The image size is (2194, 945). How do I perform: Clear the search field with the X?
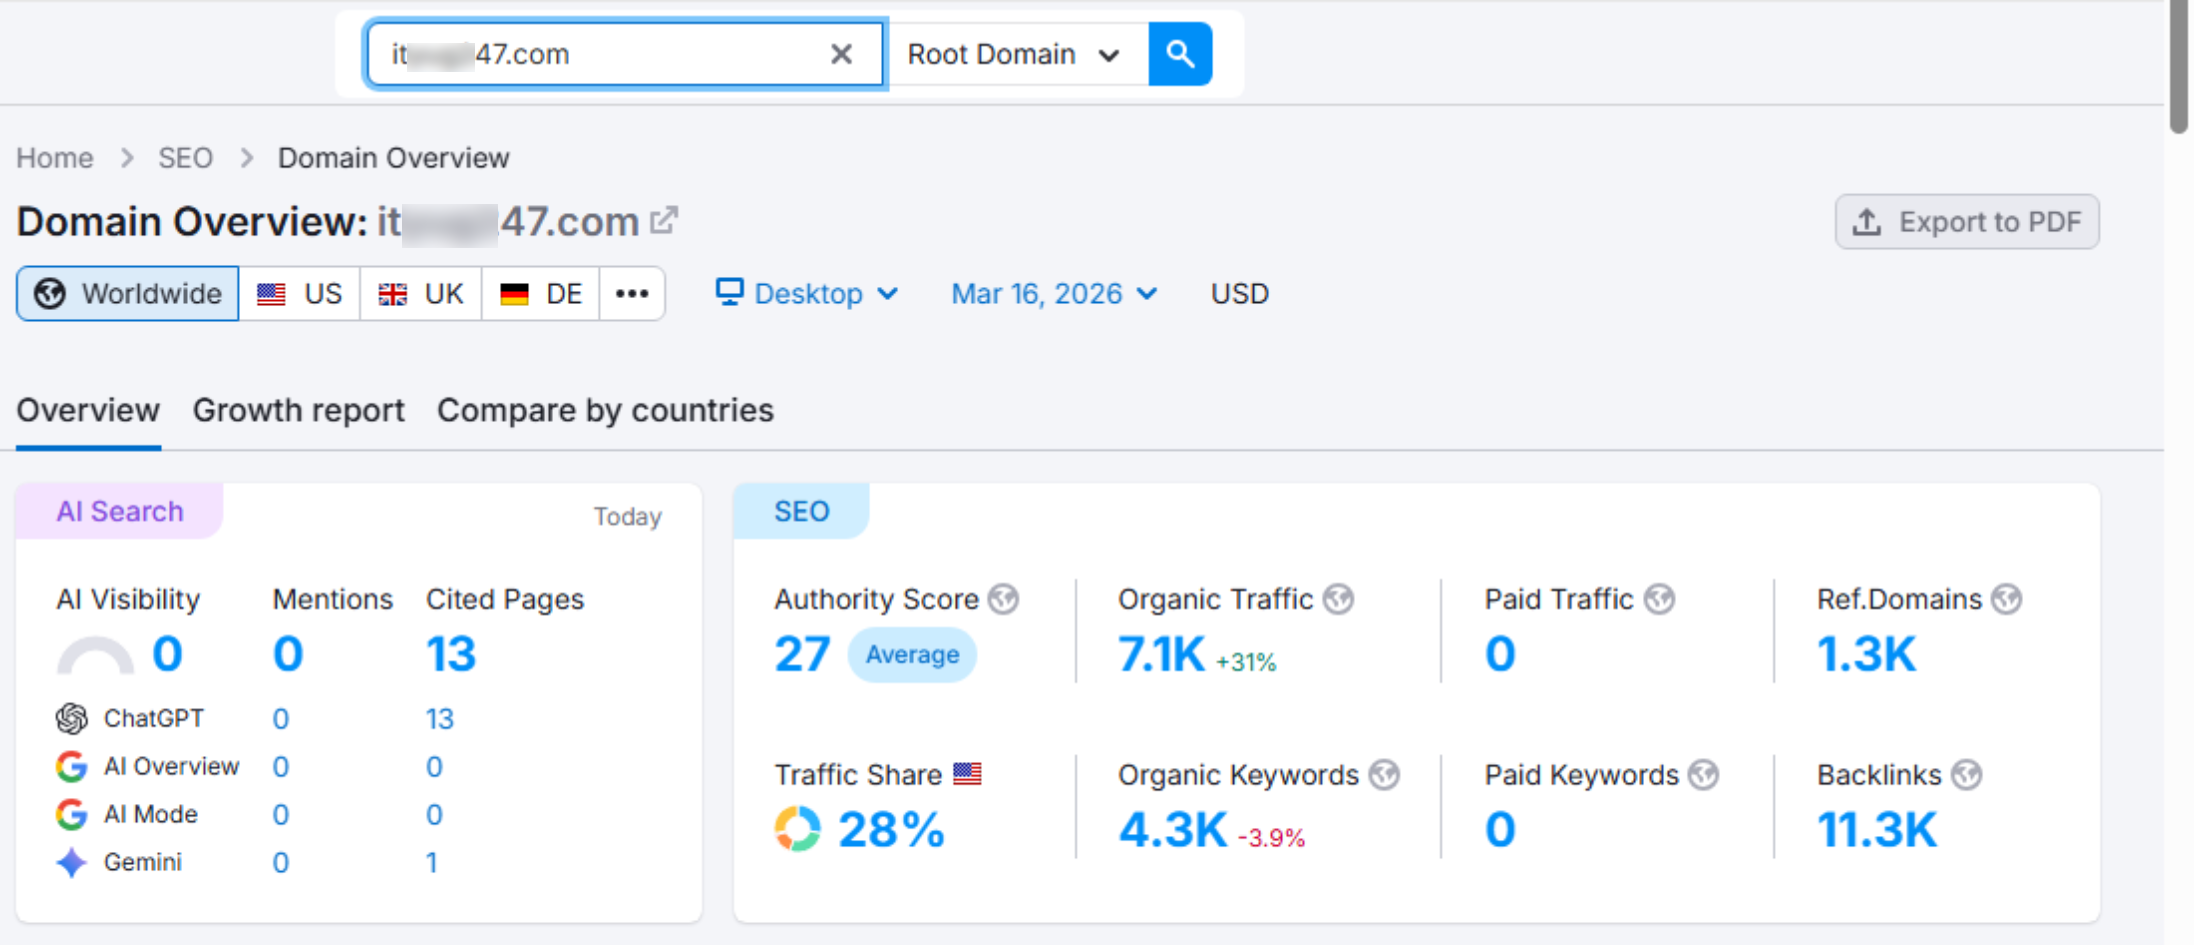[841, 54]
